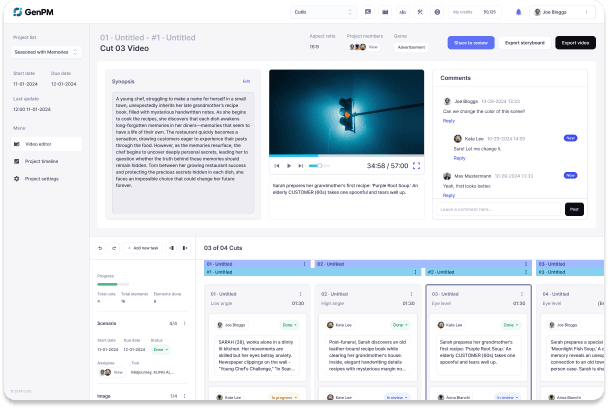
Task: Click the green Progress bar
Action: pyautogui.click(x=113, y=284)
